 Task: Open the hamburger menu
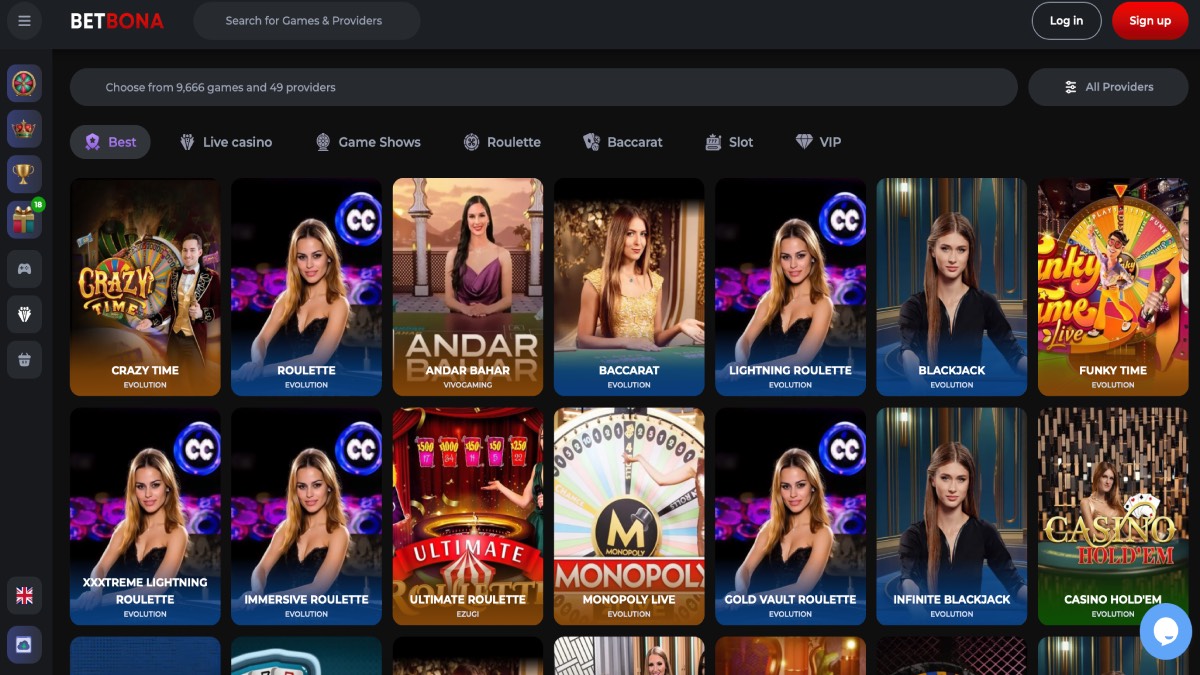click(24, 21)
